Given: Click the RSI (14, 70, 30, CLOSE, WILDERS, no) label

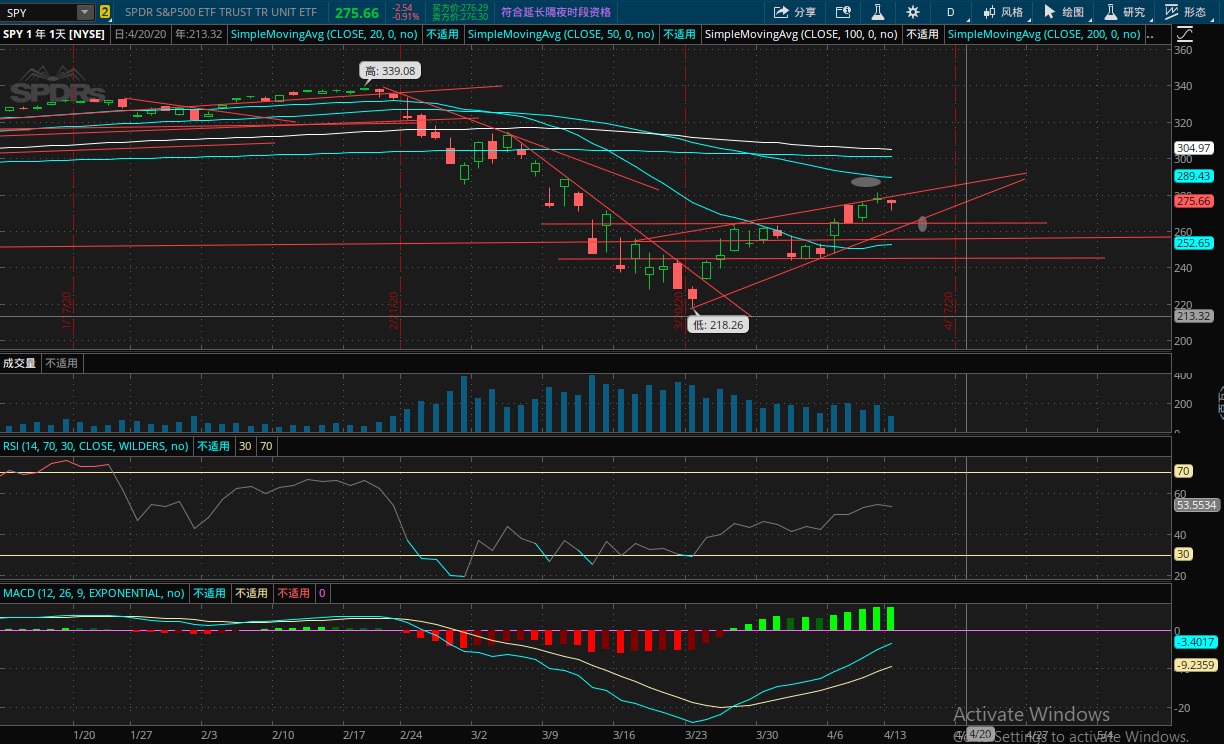Looking at the screenshot, I should tap(96, 446).
